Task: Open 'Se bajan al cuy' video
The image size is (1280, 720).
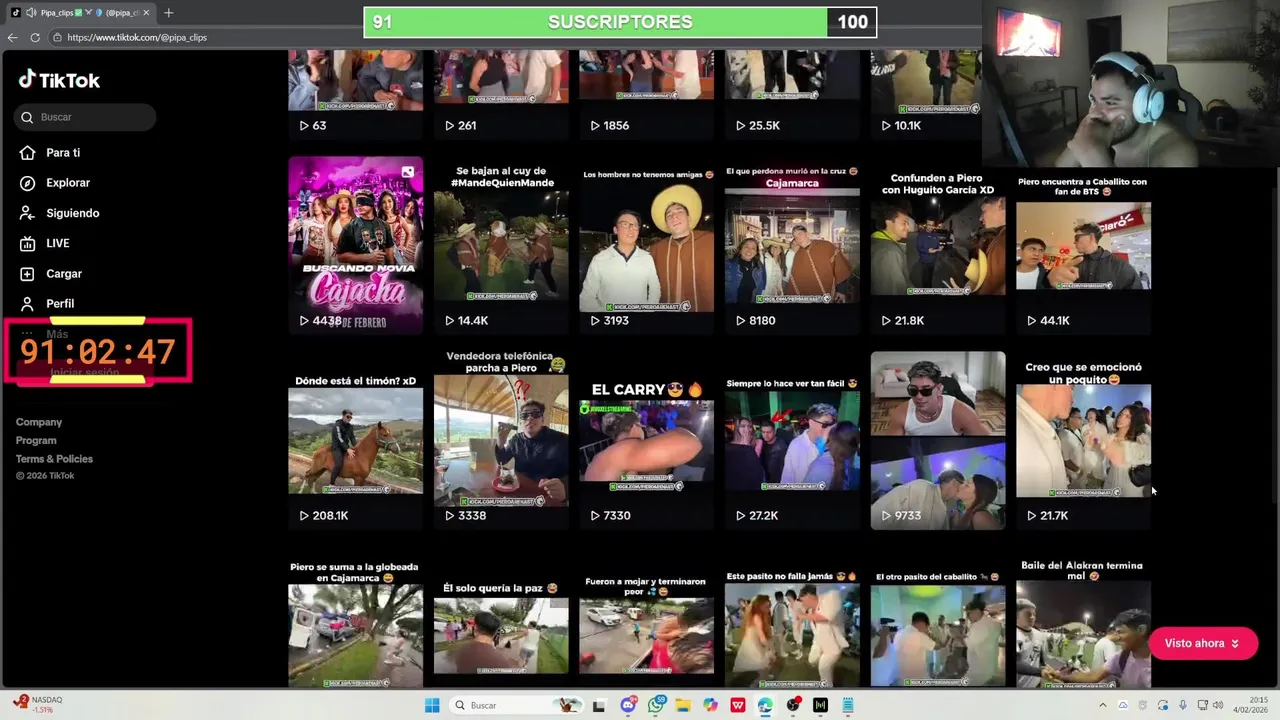Action: pos(501,245)
